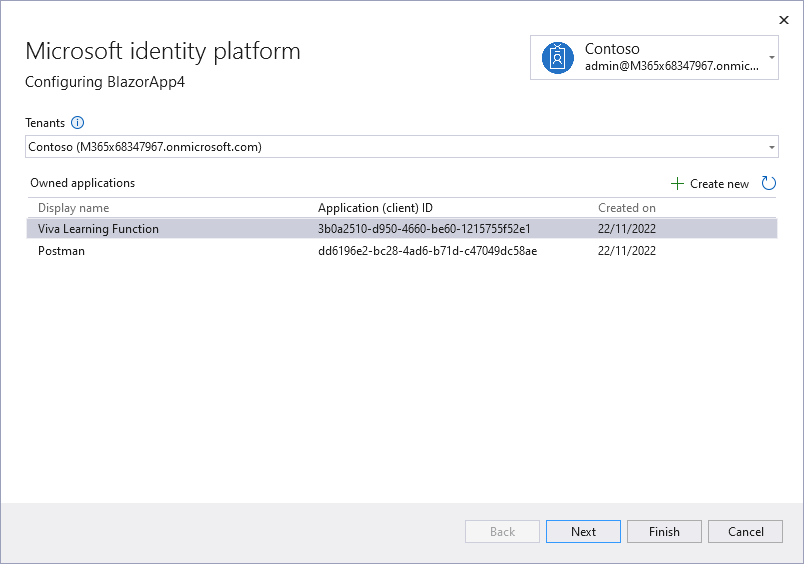Click the Finish button
Screen dimensions: 804x564
point(665,532)
